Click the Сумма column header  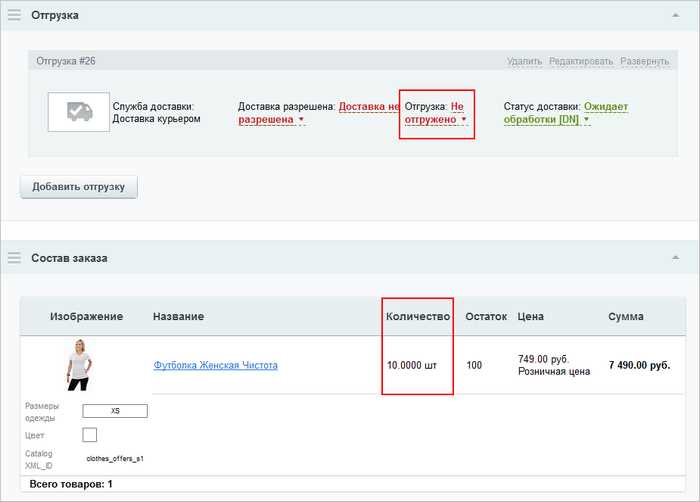[x=626, y=316]
